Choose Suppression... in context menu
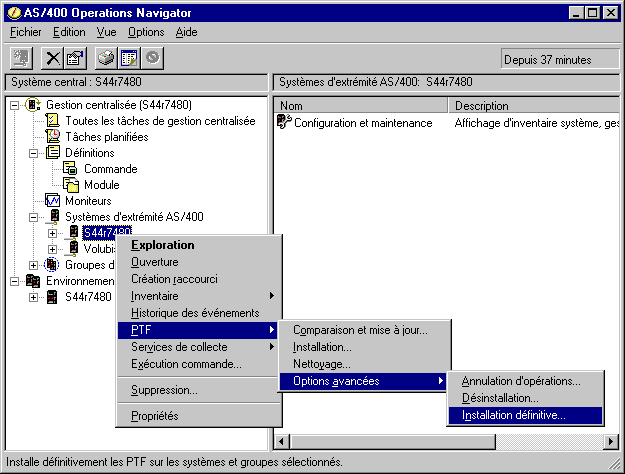The image size is (625, 474). 198,390
